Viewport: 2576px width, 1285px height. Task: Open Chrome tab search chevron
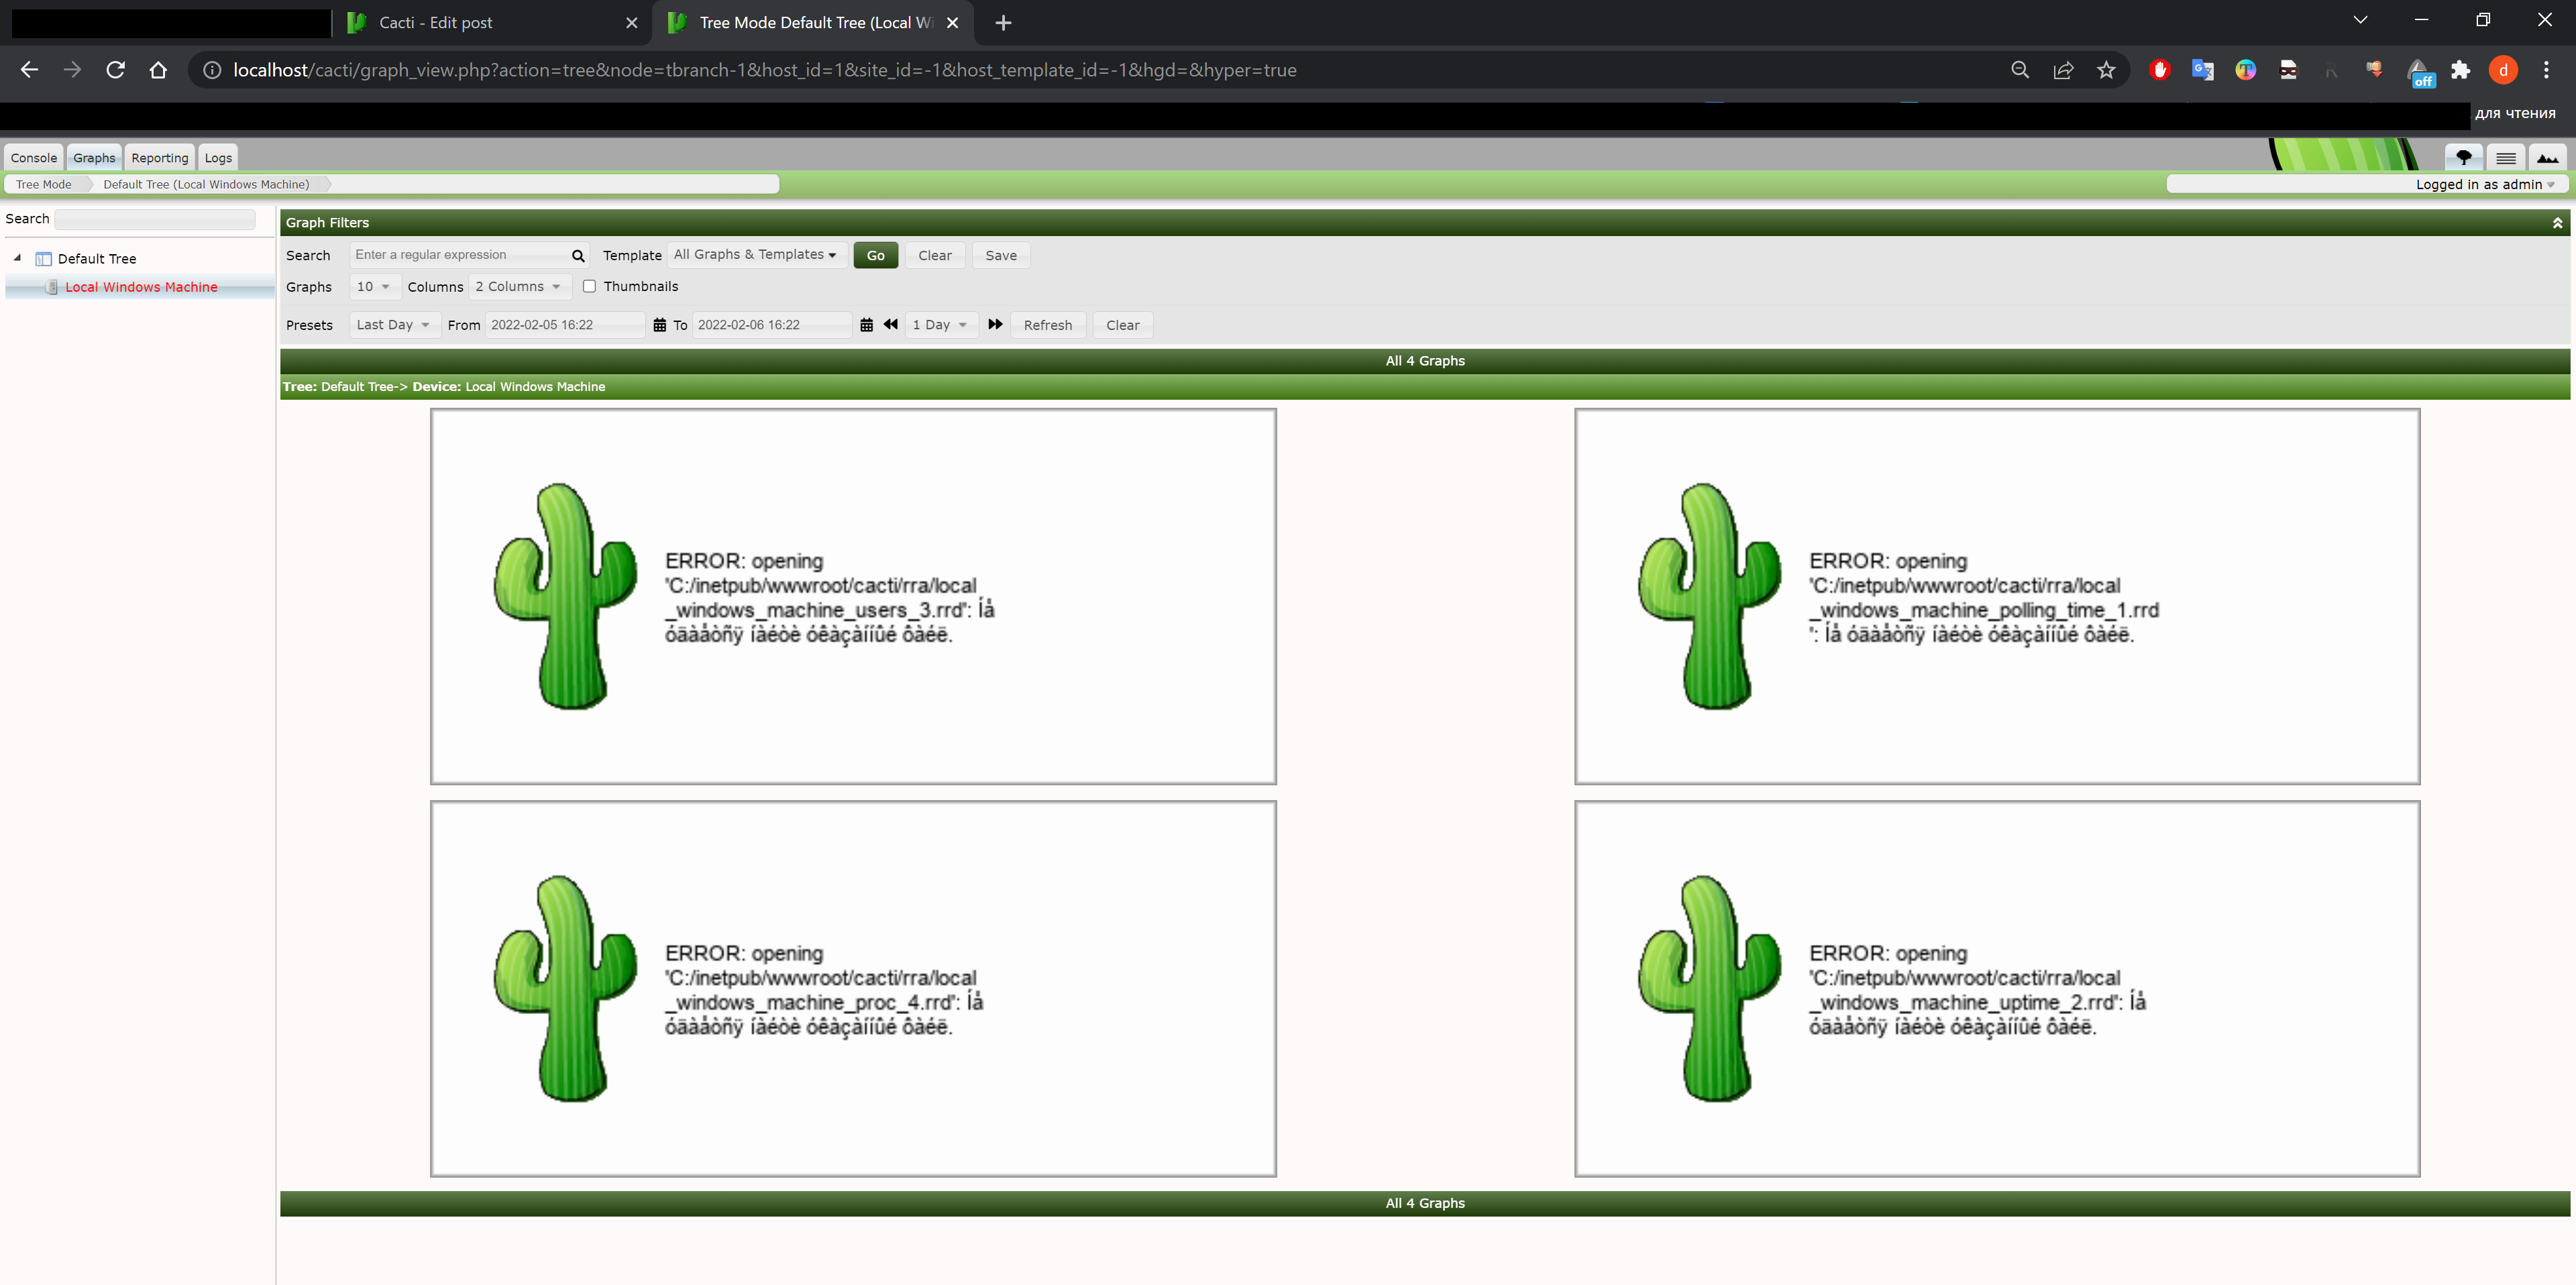click(x=2360, y=21)
